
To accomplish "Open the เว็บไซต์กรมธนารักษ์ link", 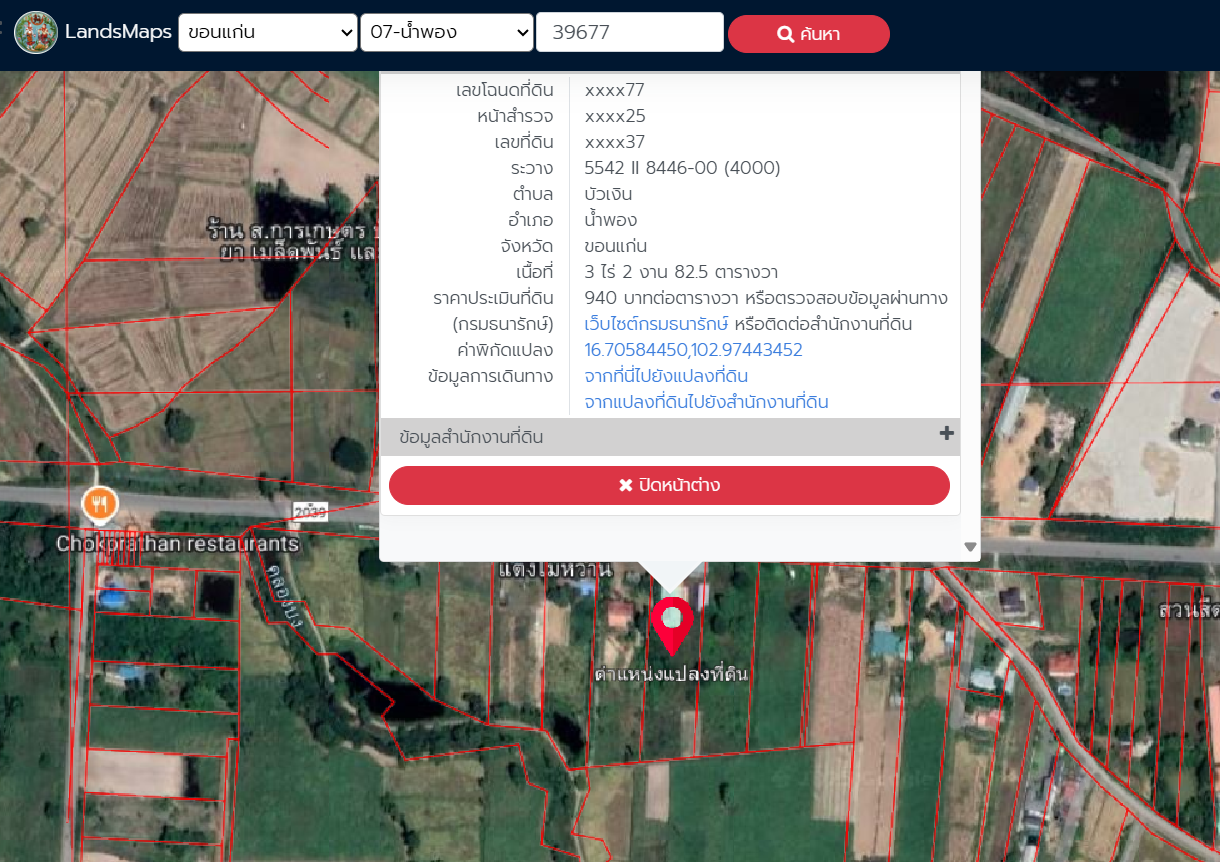I will 656,324.
